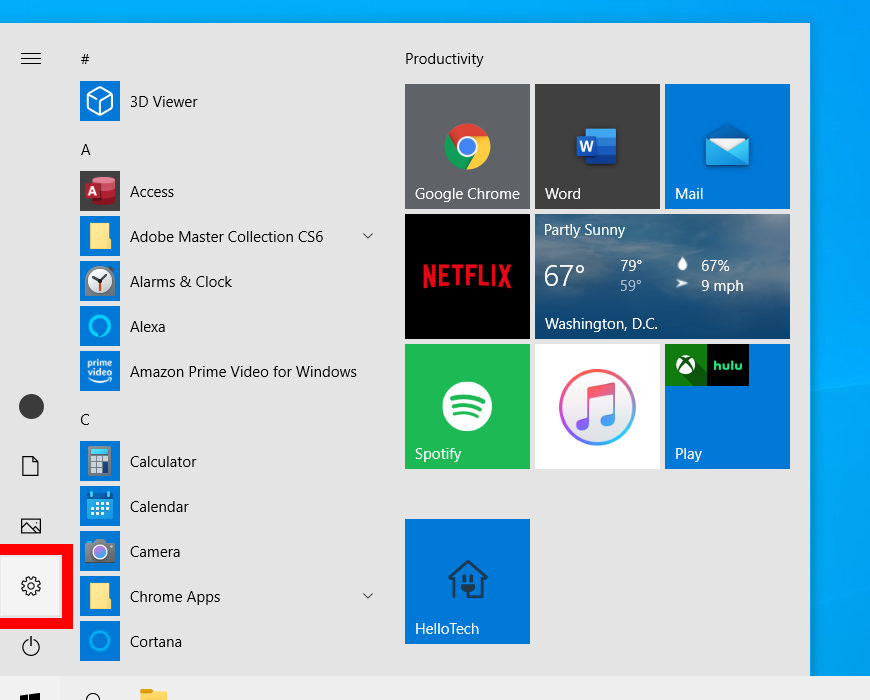Screen dimensions: 870x700
Task: Open the HelloTech tile
Action: (x=467, y=581)
